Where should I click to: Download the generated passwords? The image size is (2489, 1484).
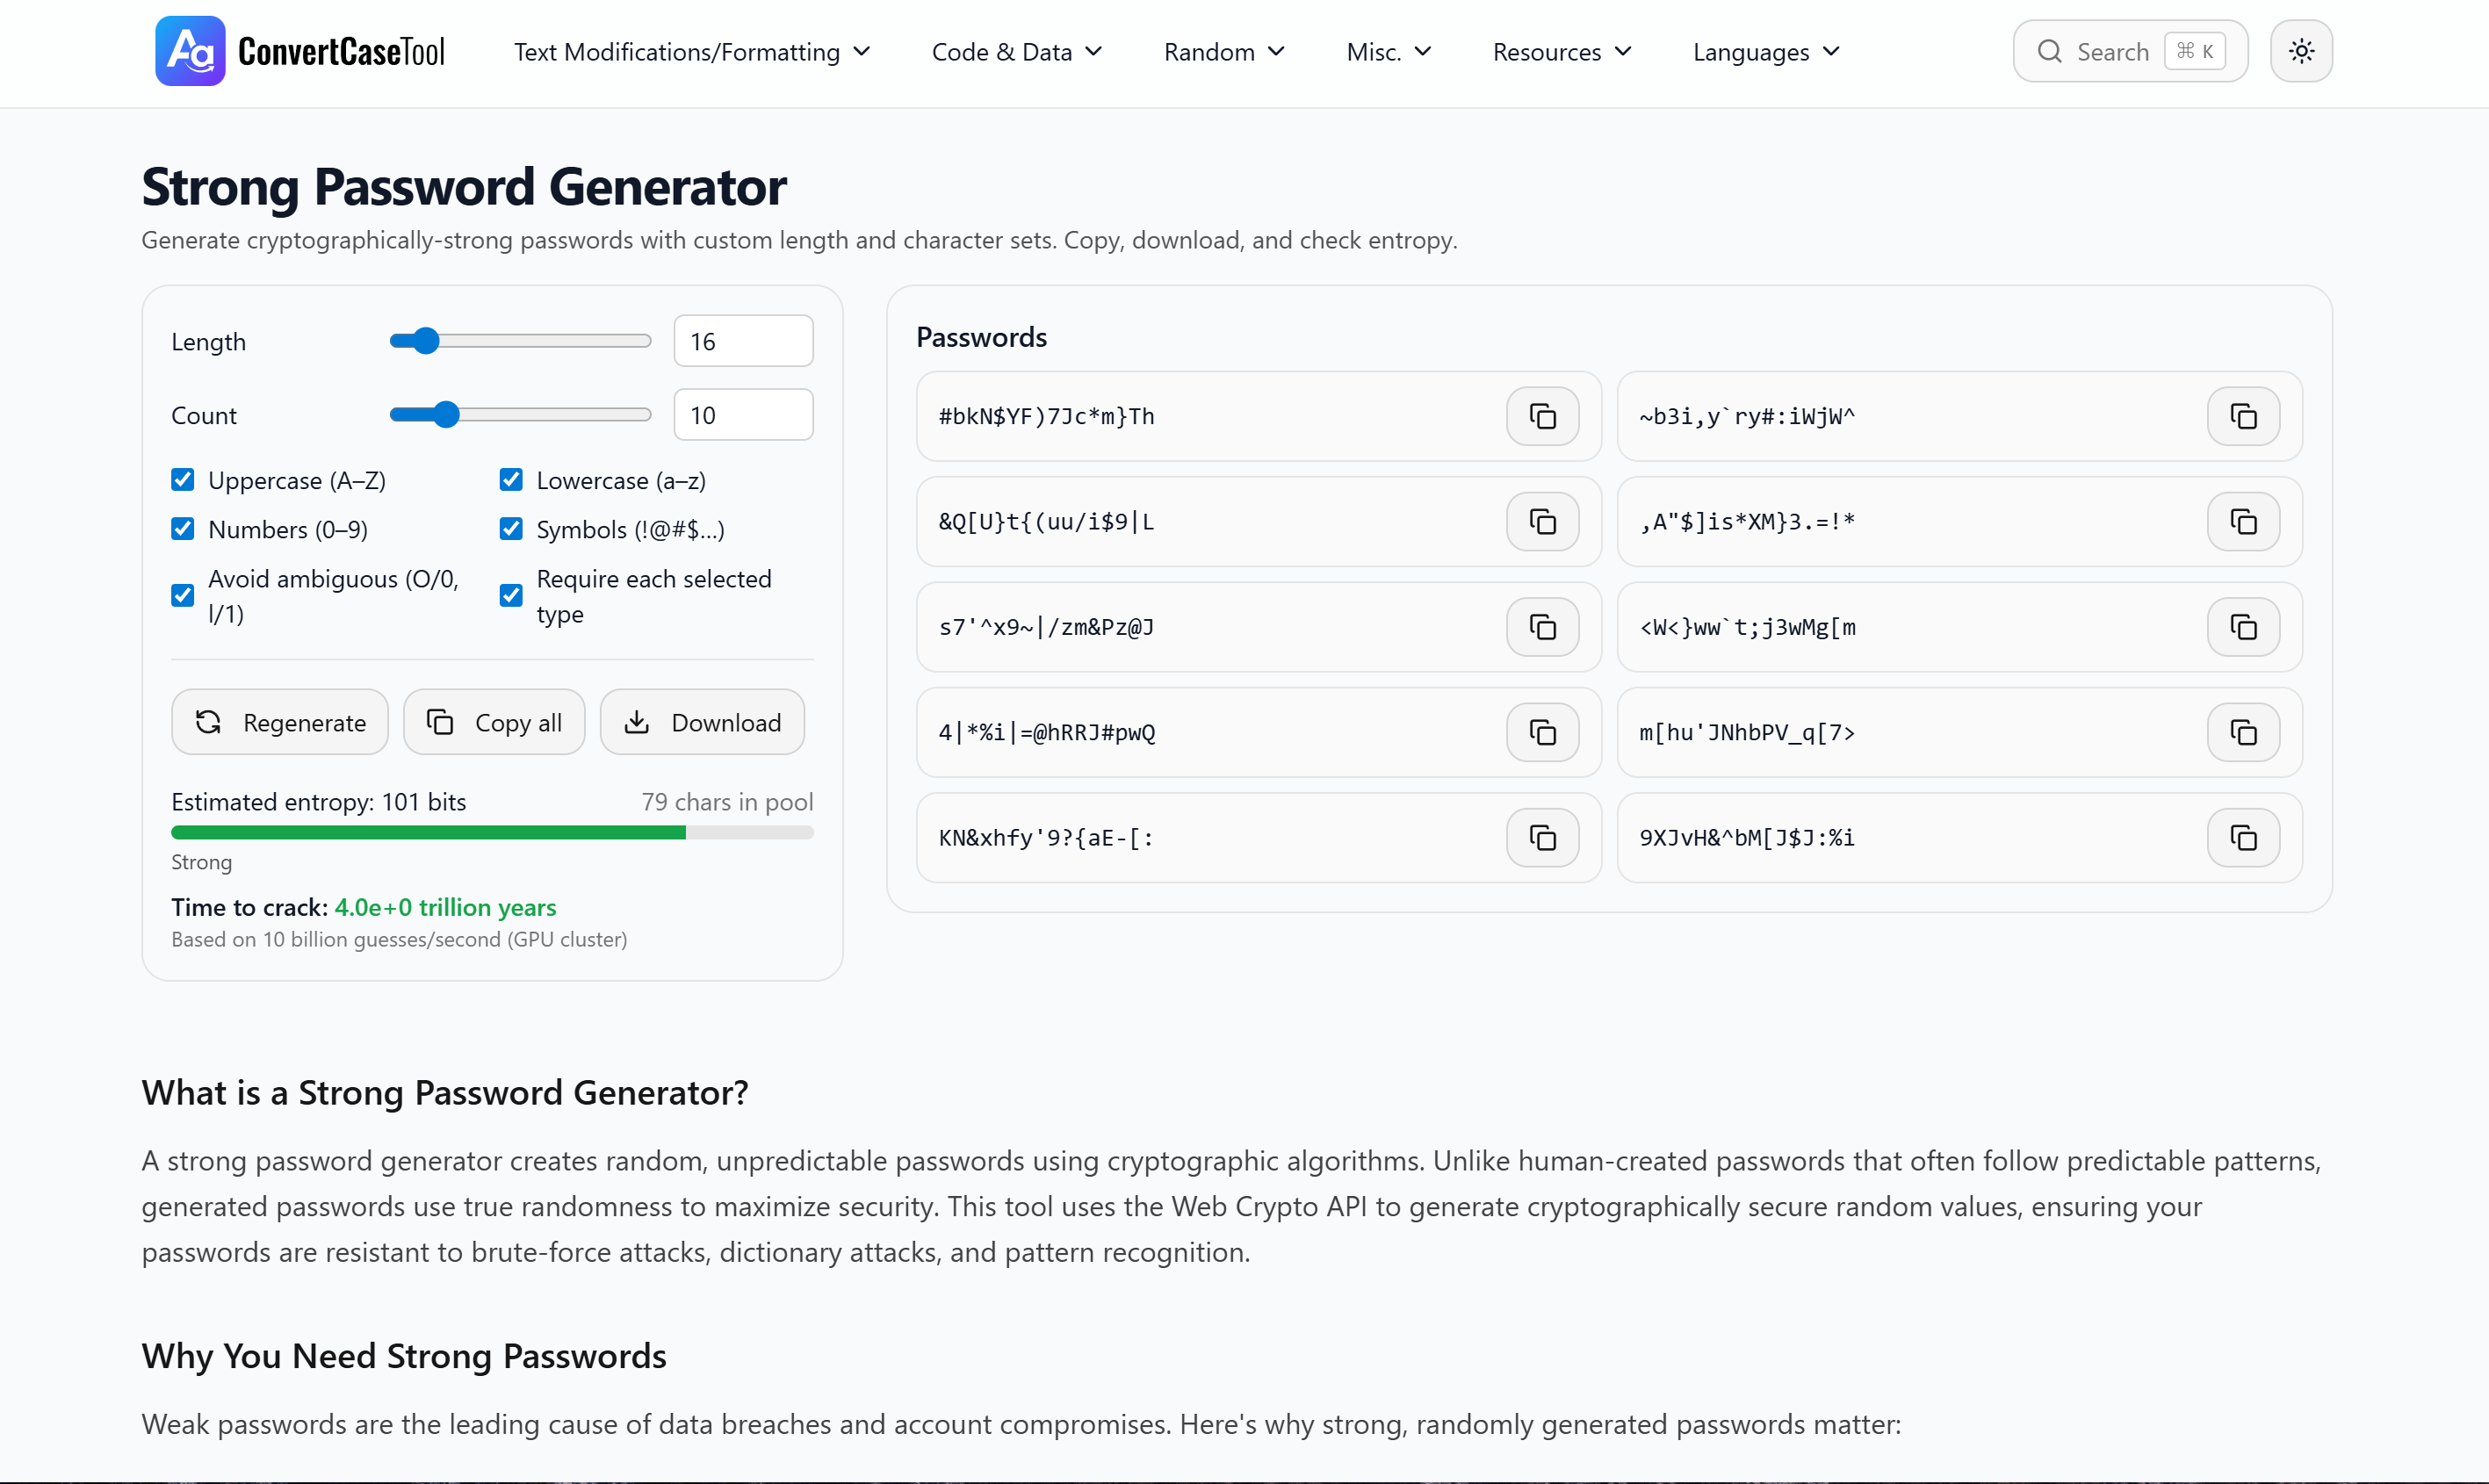pyautogui.click(x=702, y=722)
